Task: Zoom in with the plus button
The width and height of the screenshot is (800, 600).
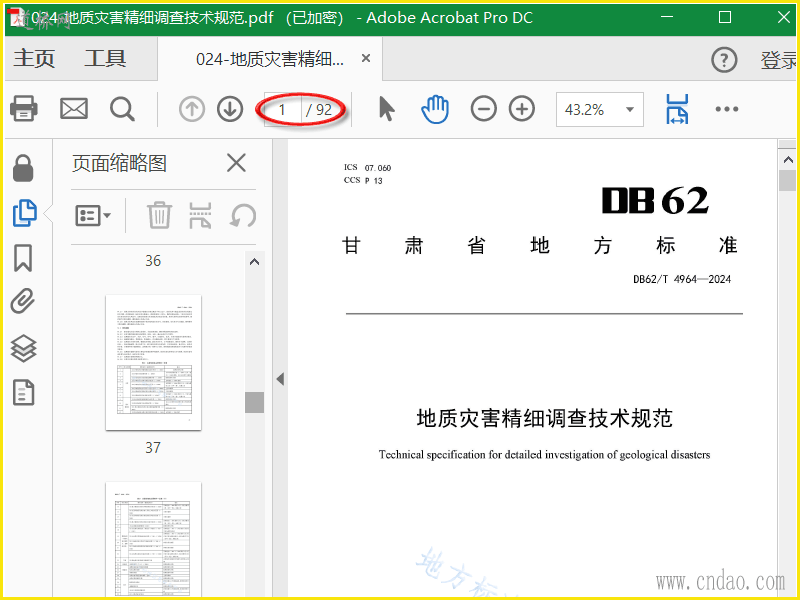Action: [522, 109]
